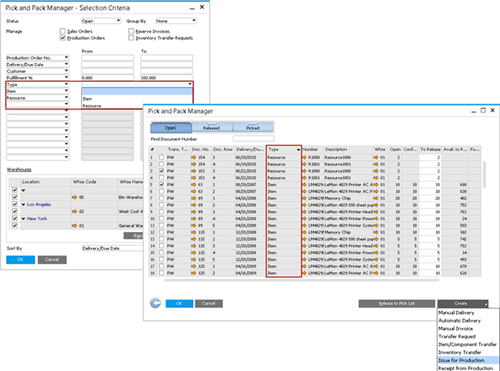The image size is (500, 371).
Task: Open item number link arrow in row 18
Action: (304, 273)
